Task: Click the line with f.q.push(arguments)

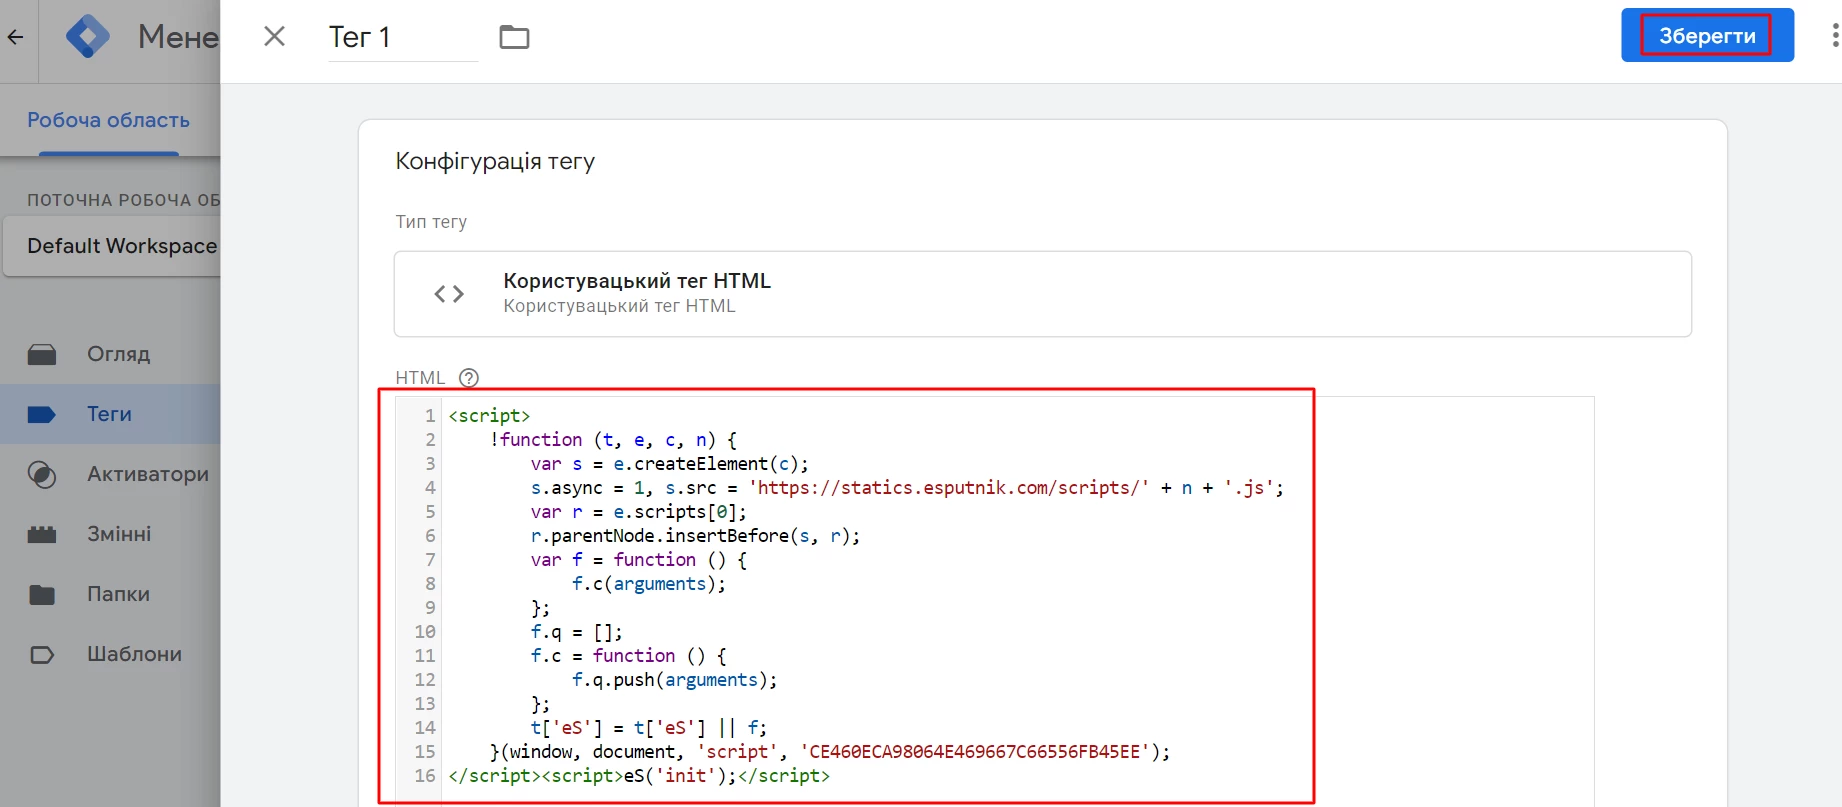Action: (x=674, y=680)
